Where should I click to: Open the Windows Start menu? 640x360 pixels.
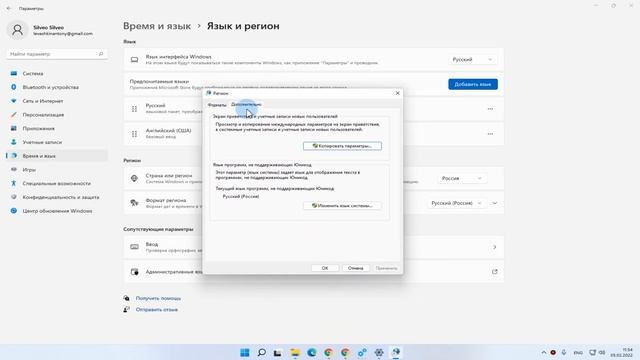pos(245,353)
